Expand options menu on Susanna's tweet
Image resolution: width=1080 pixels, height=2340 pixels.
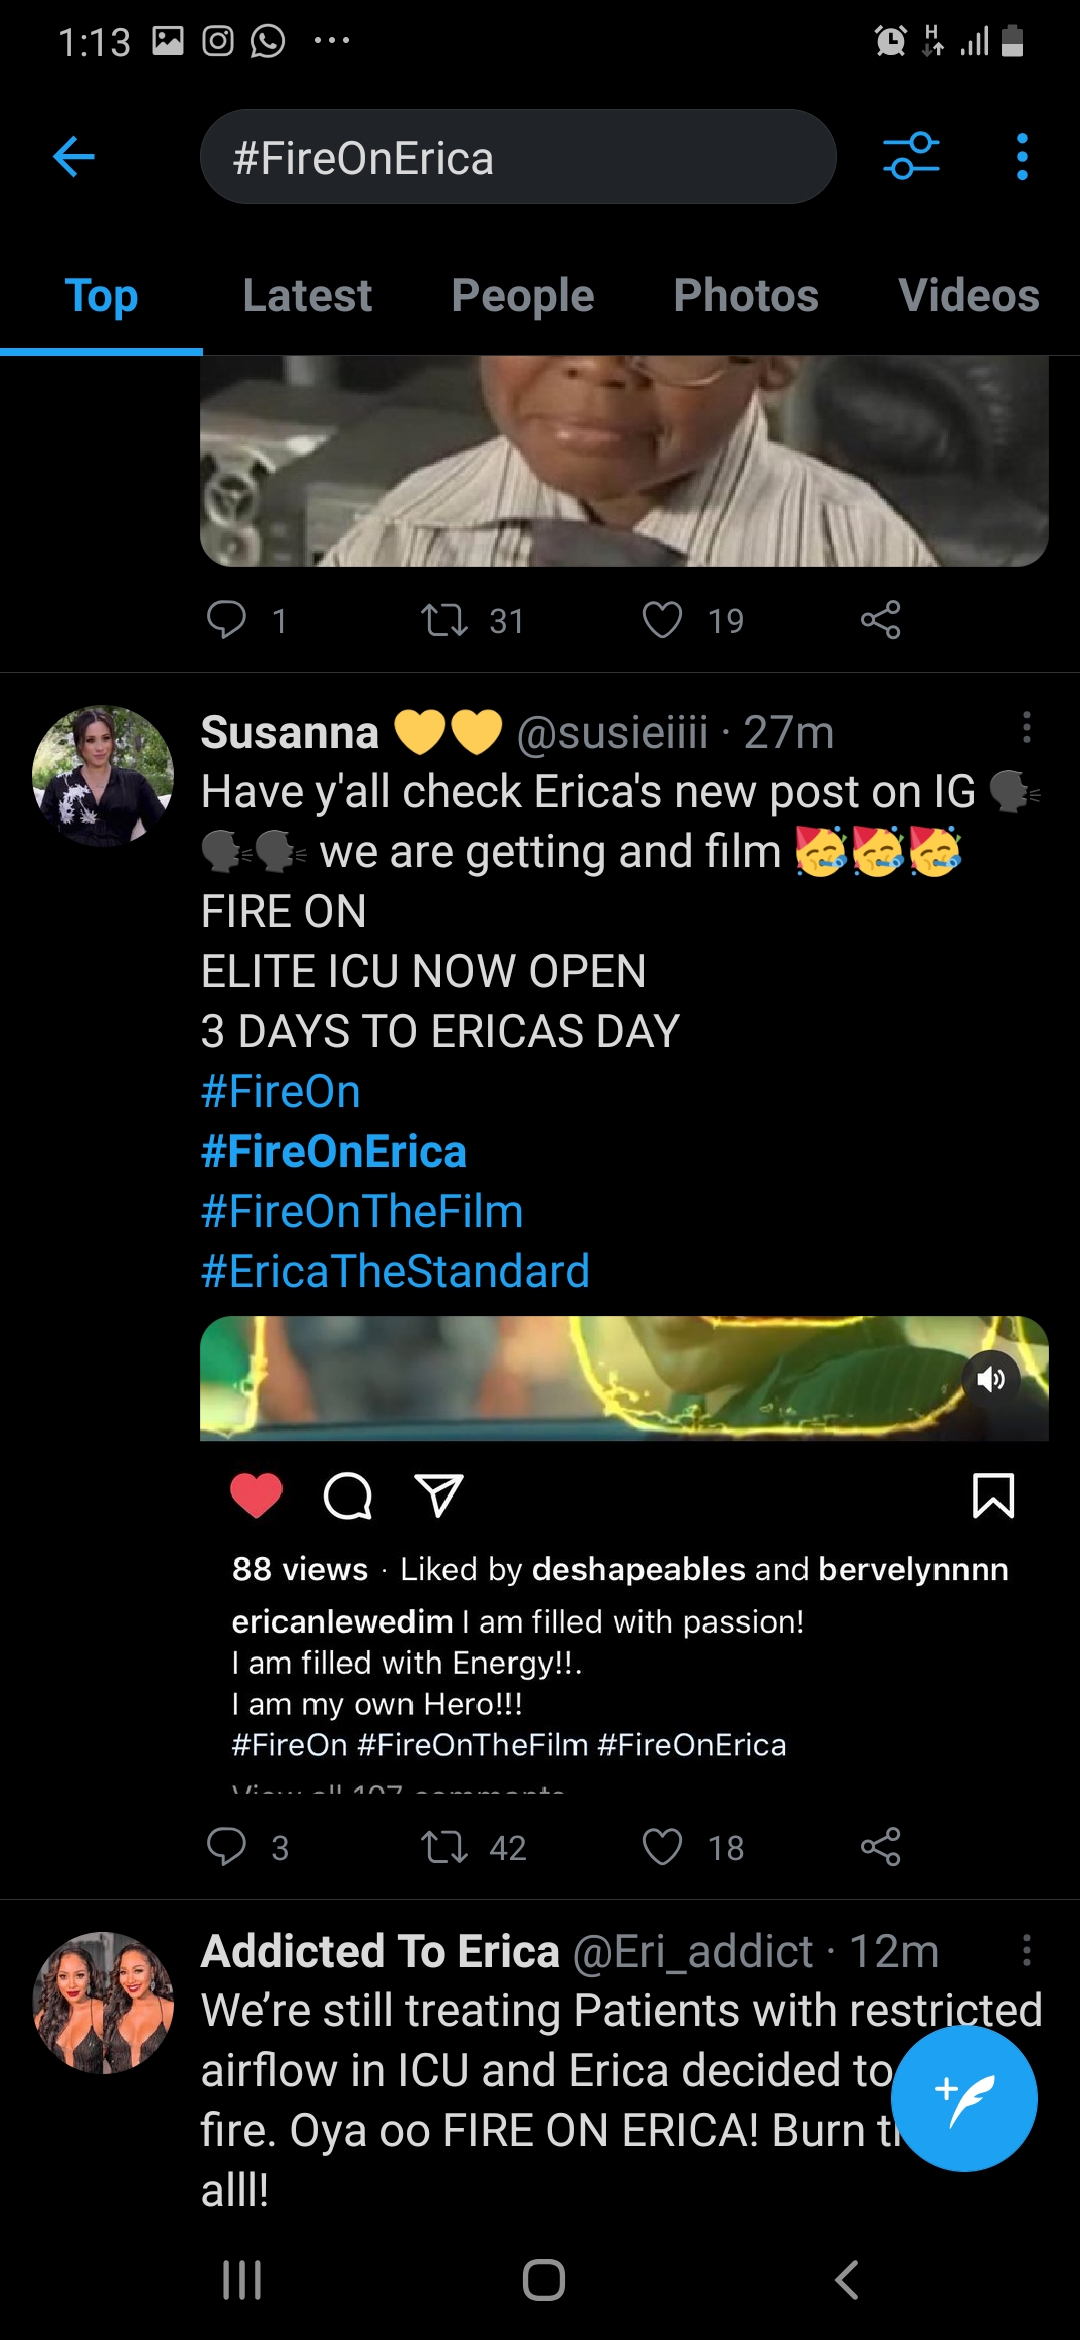(1026, 728)
